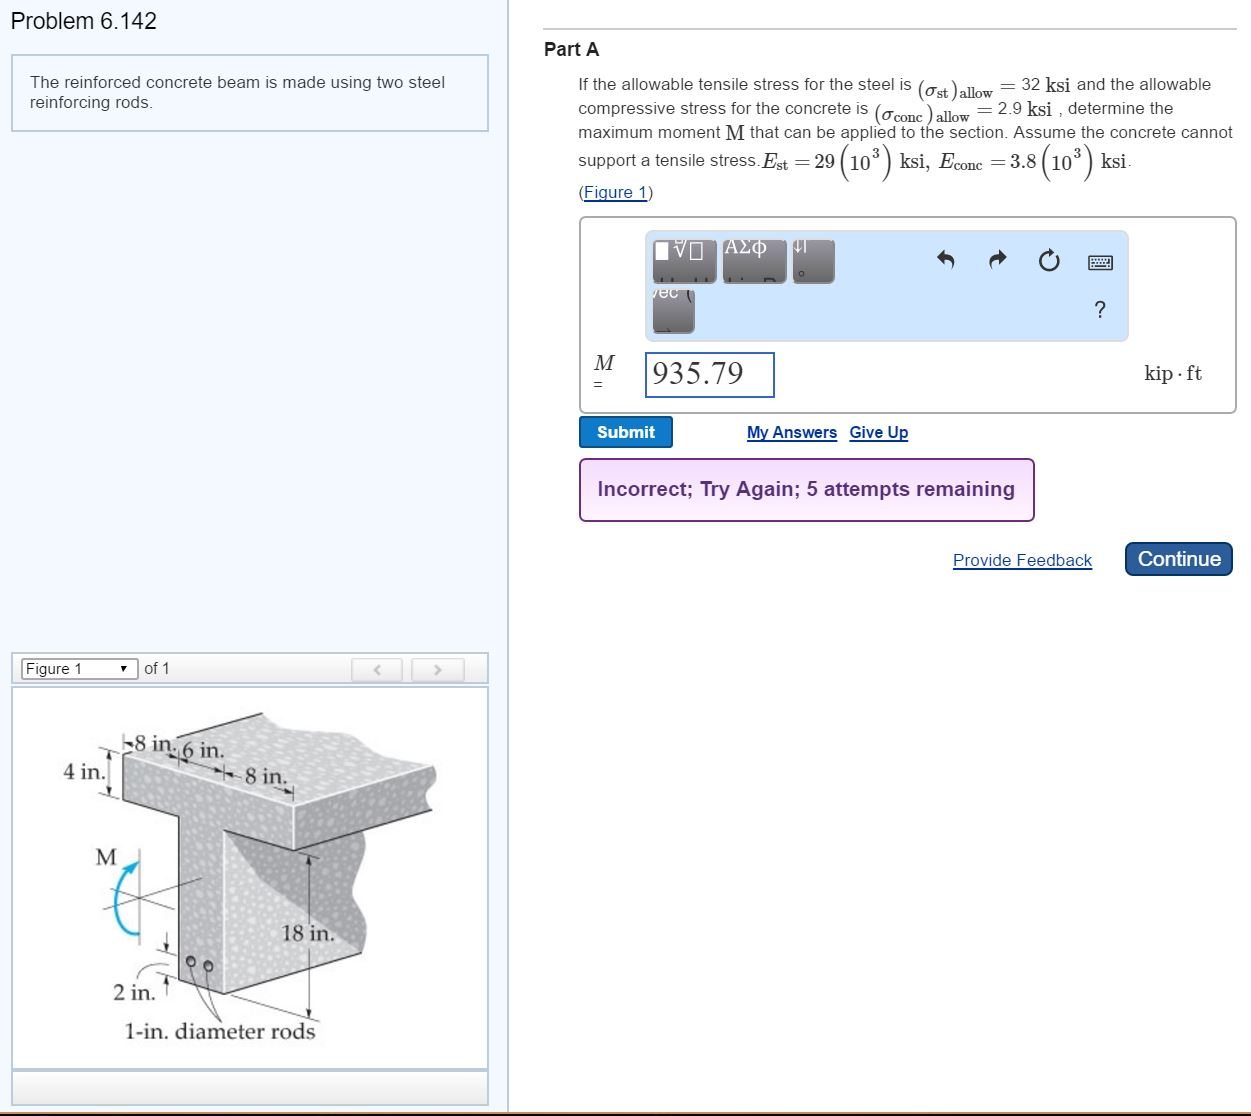Open the Figure 1 link in problem text
The image size is (1251, 1116).
point(614,192)
